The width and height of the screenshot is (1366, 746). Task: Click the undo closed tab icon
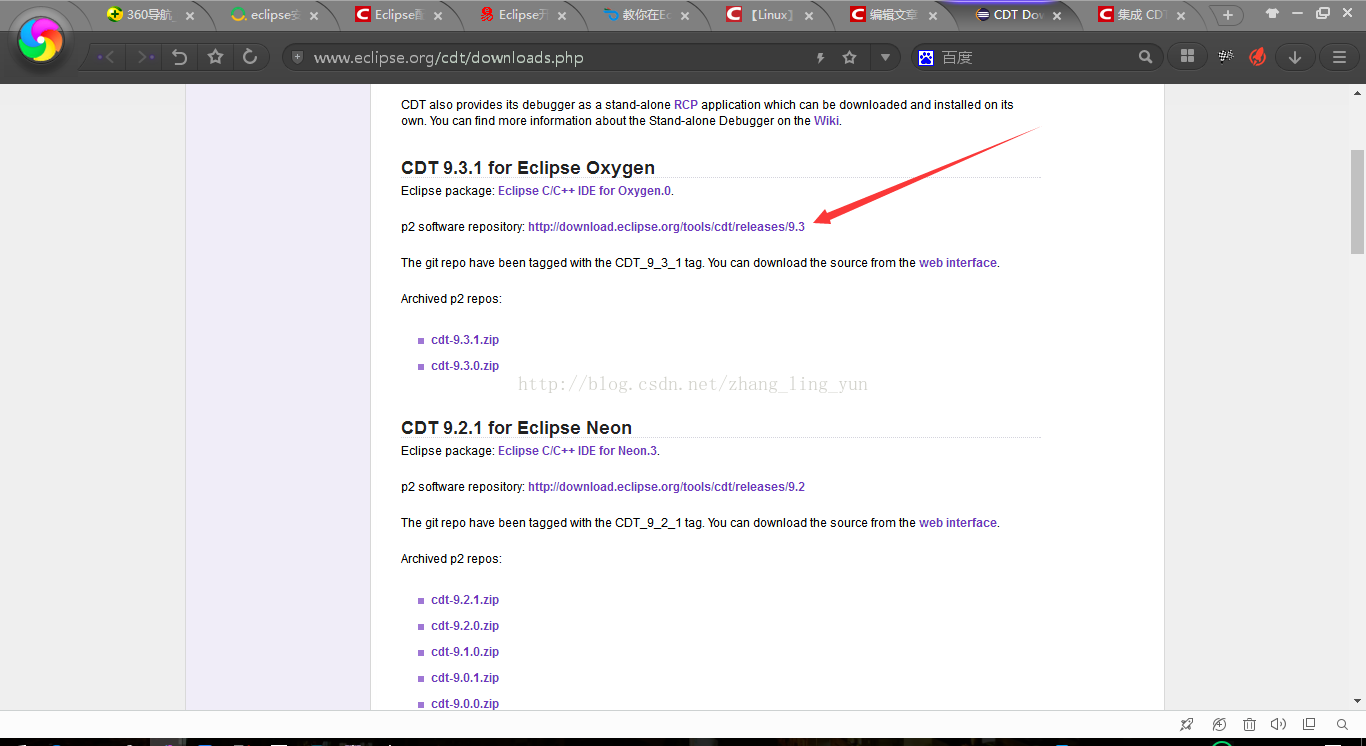pos(180,58)
